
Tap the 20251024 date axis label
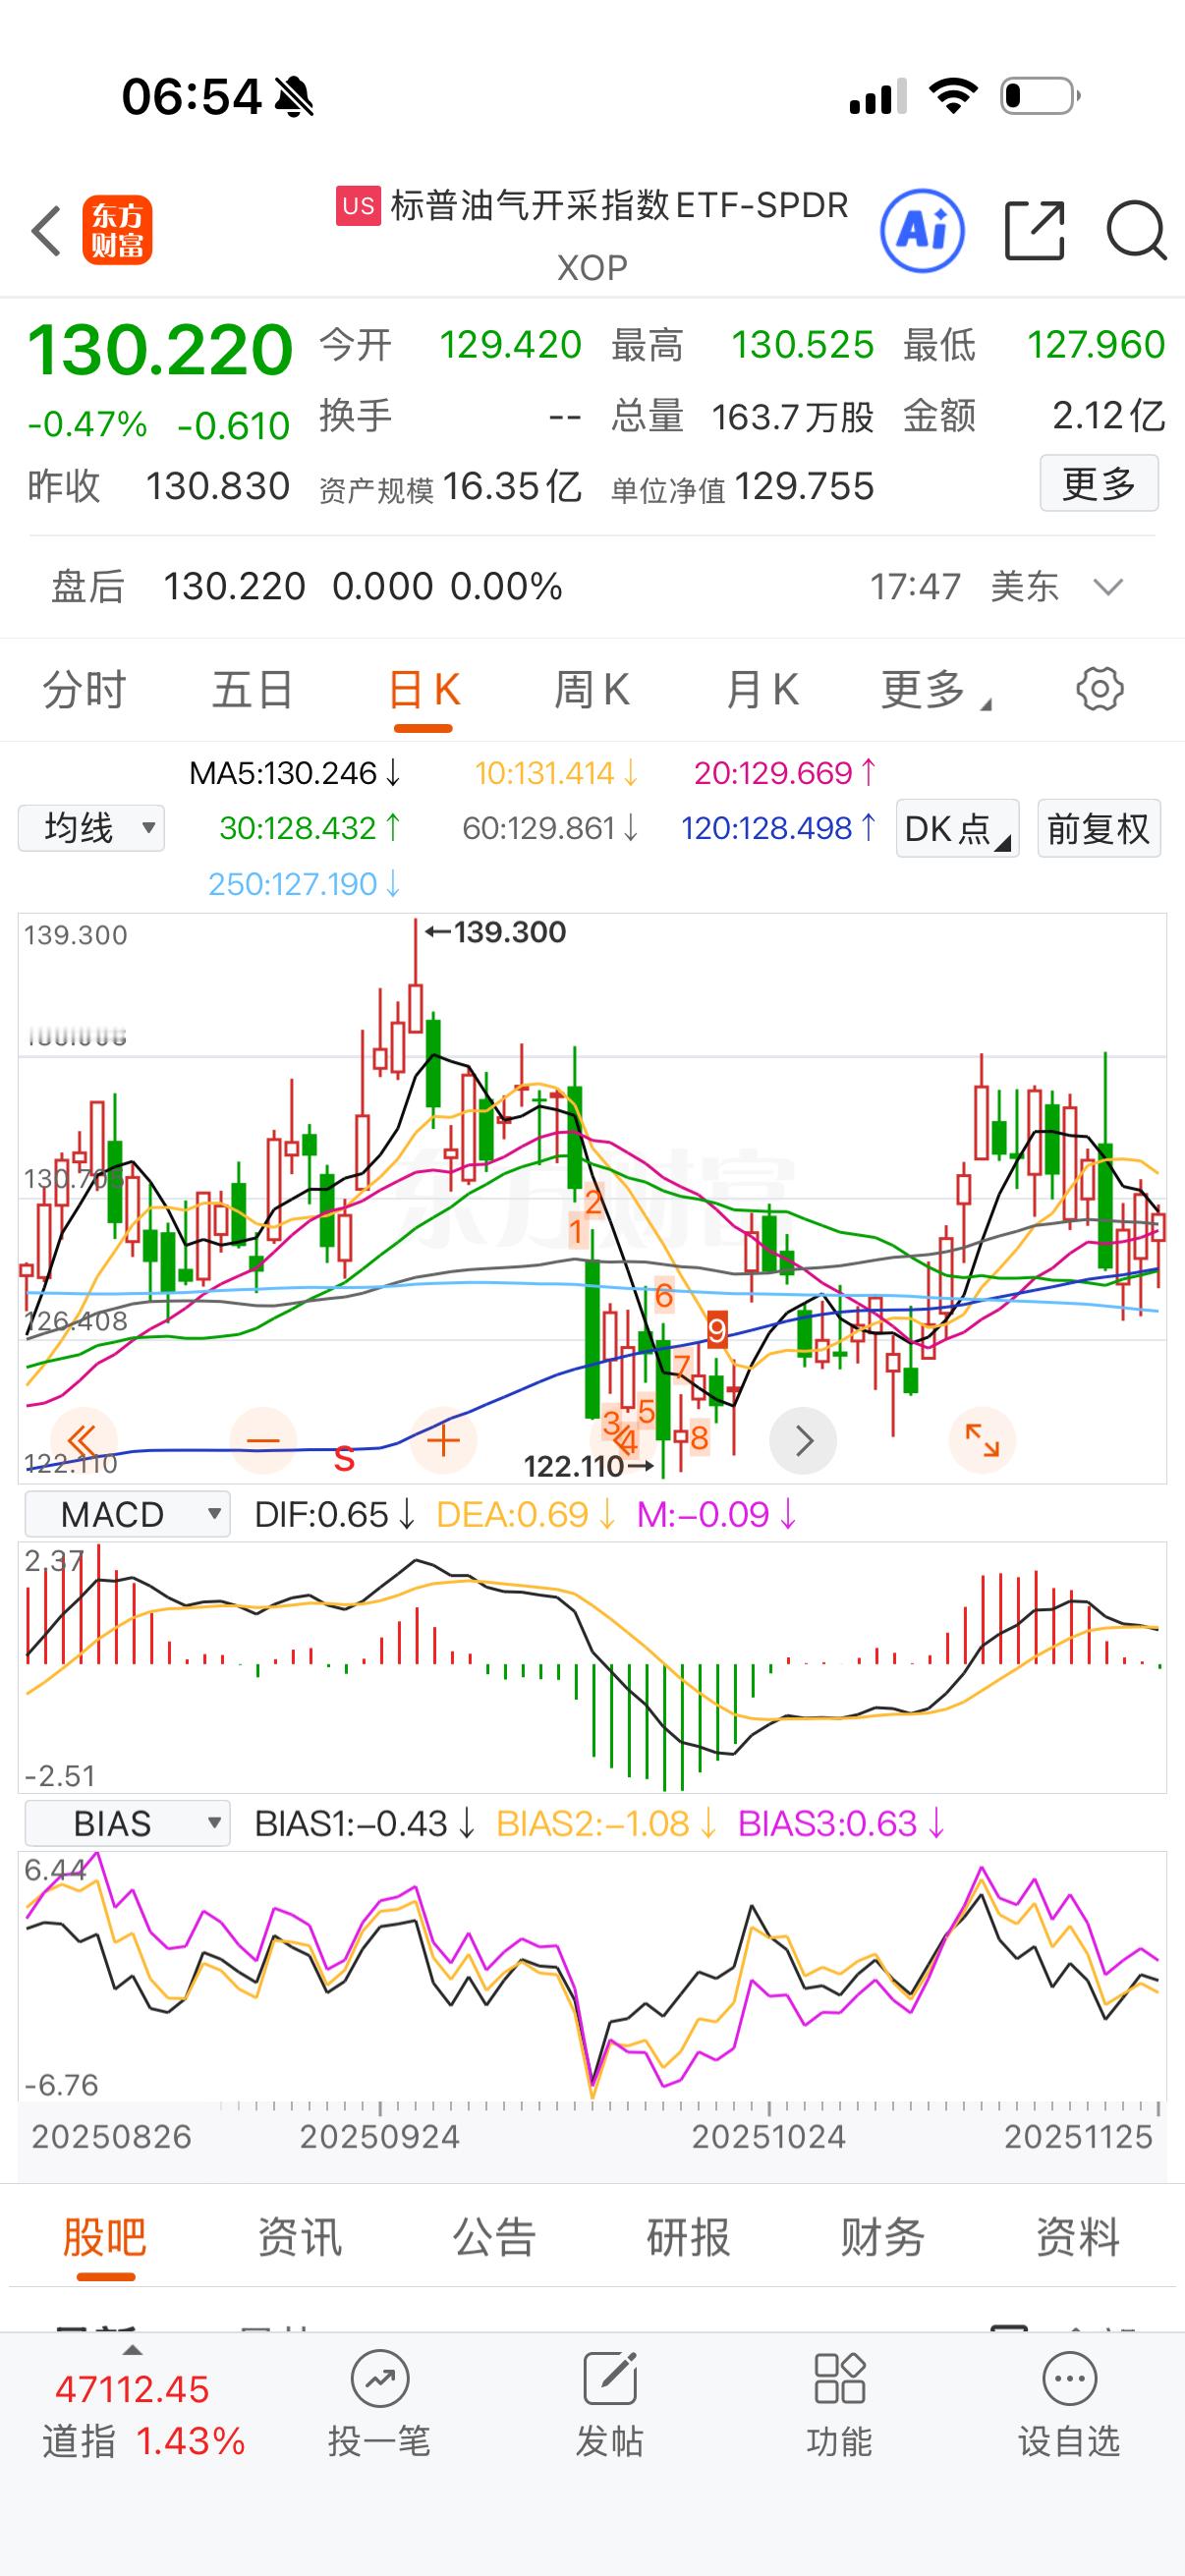point(768,2136)
